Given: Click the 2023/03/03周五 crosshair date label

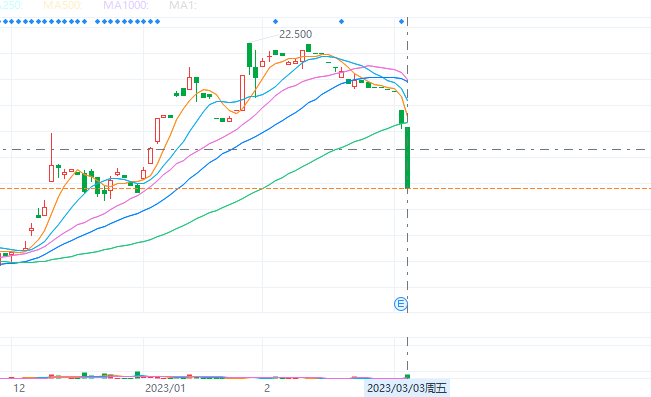Looking at the screenshot, I should [x=407, y=388].
